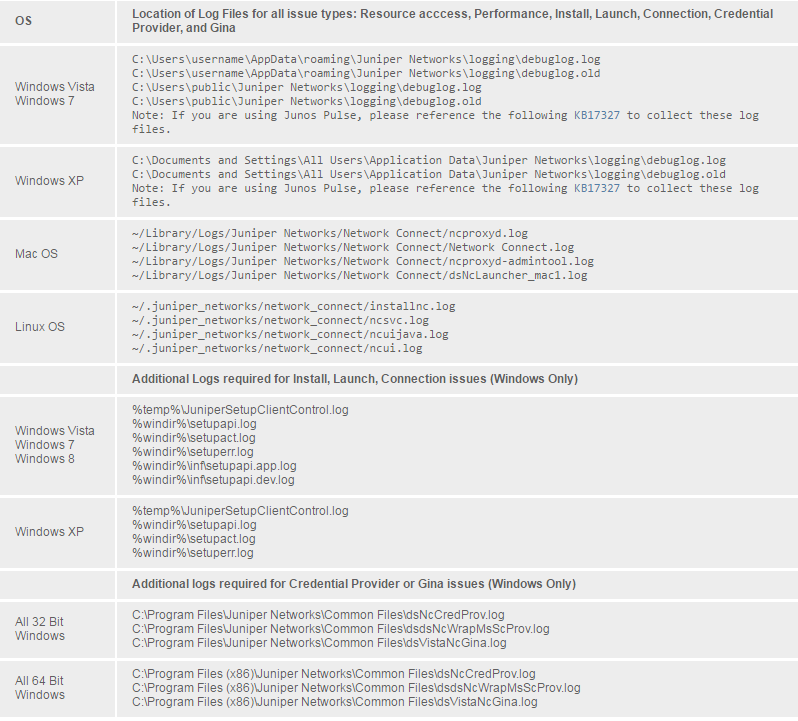Select %windir%\inf\setupapi.dev.log line
Viewport: 798px width, 721px height.
(x=213, y=480)
